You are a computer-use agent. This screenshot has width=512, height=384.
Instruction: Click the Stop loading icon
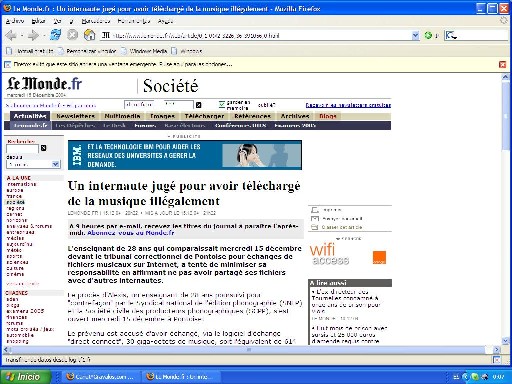pos(72,35)
